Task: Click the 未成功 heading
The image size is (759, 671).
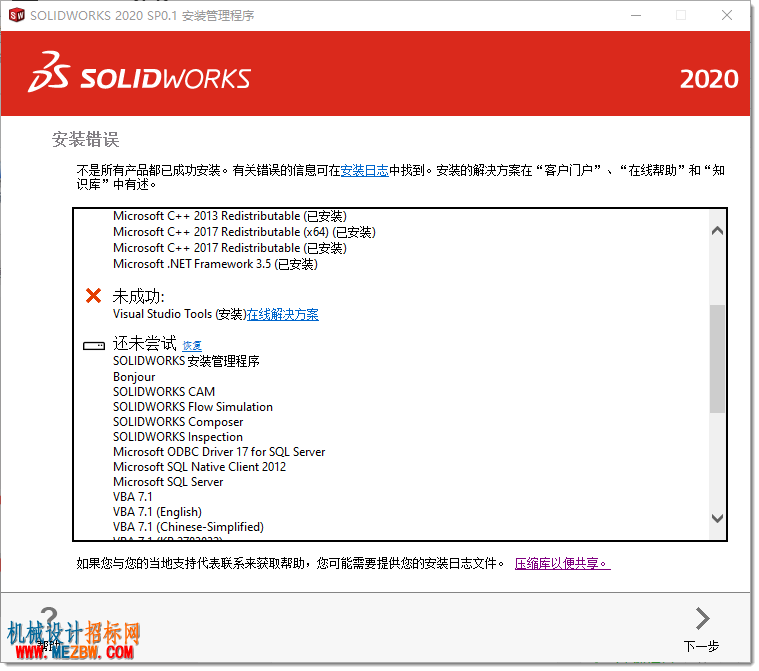Action: pos(138,296)
